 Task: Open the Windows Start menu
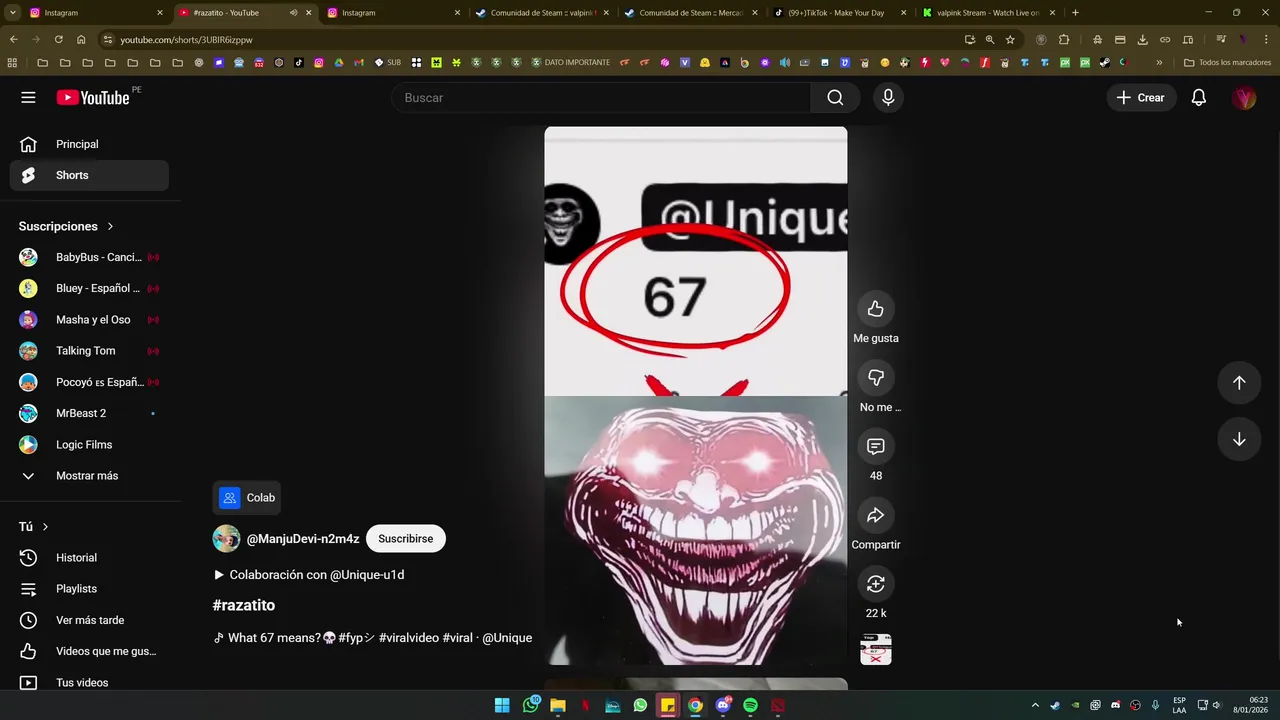pos(502,706)
